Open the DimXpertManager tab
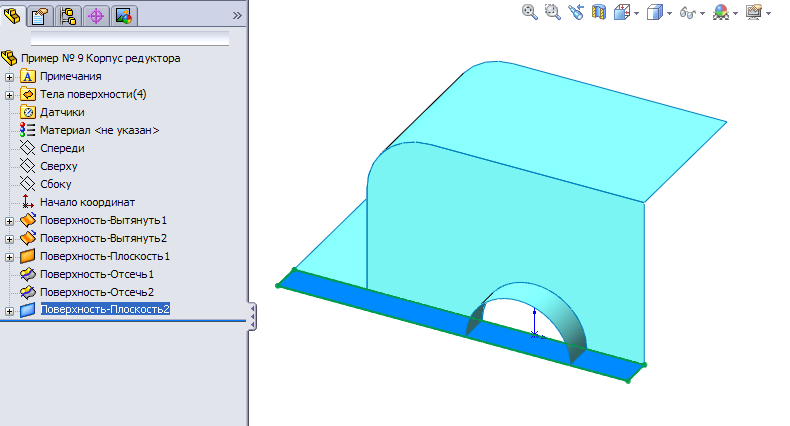This screenshot has height=426, width=790. 96,16
